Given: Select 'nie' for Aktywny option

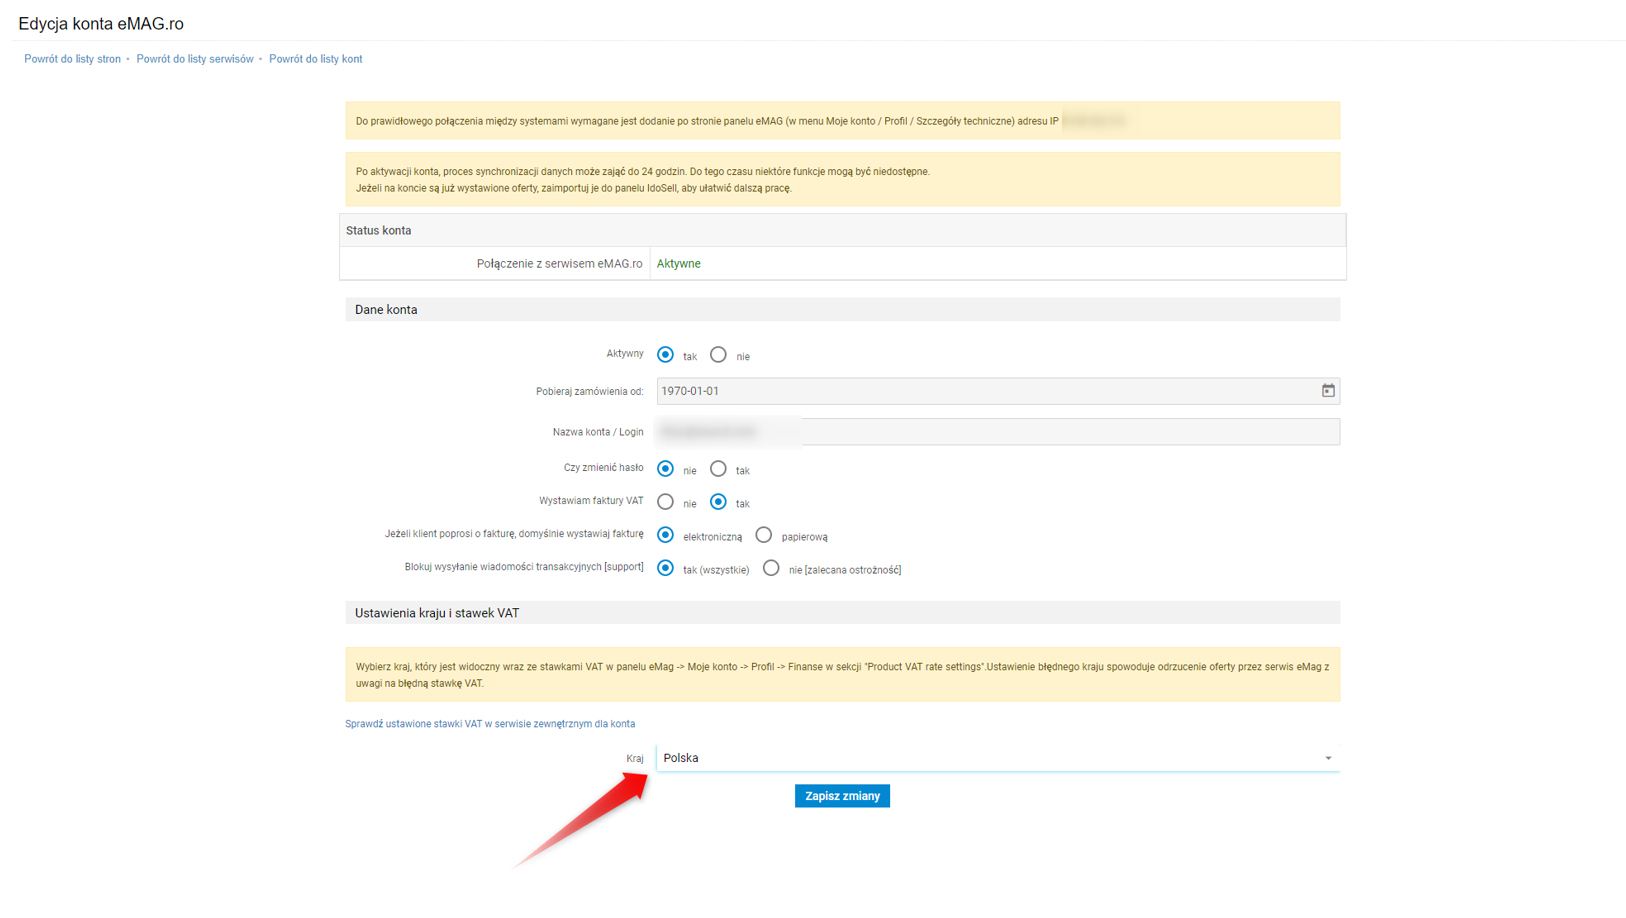Looking at the screenshot, I should point(718,355).
